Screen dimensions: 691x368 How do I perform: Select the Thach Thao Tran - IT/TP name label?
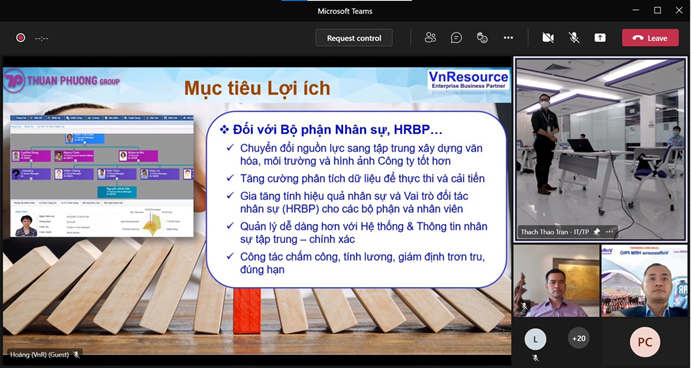(x=555, y=231)
